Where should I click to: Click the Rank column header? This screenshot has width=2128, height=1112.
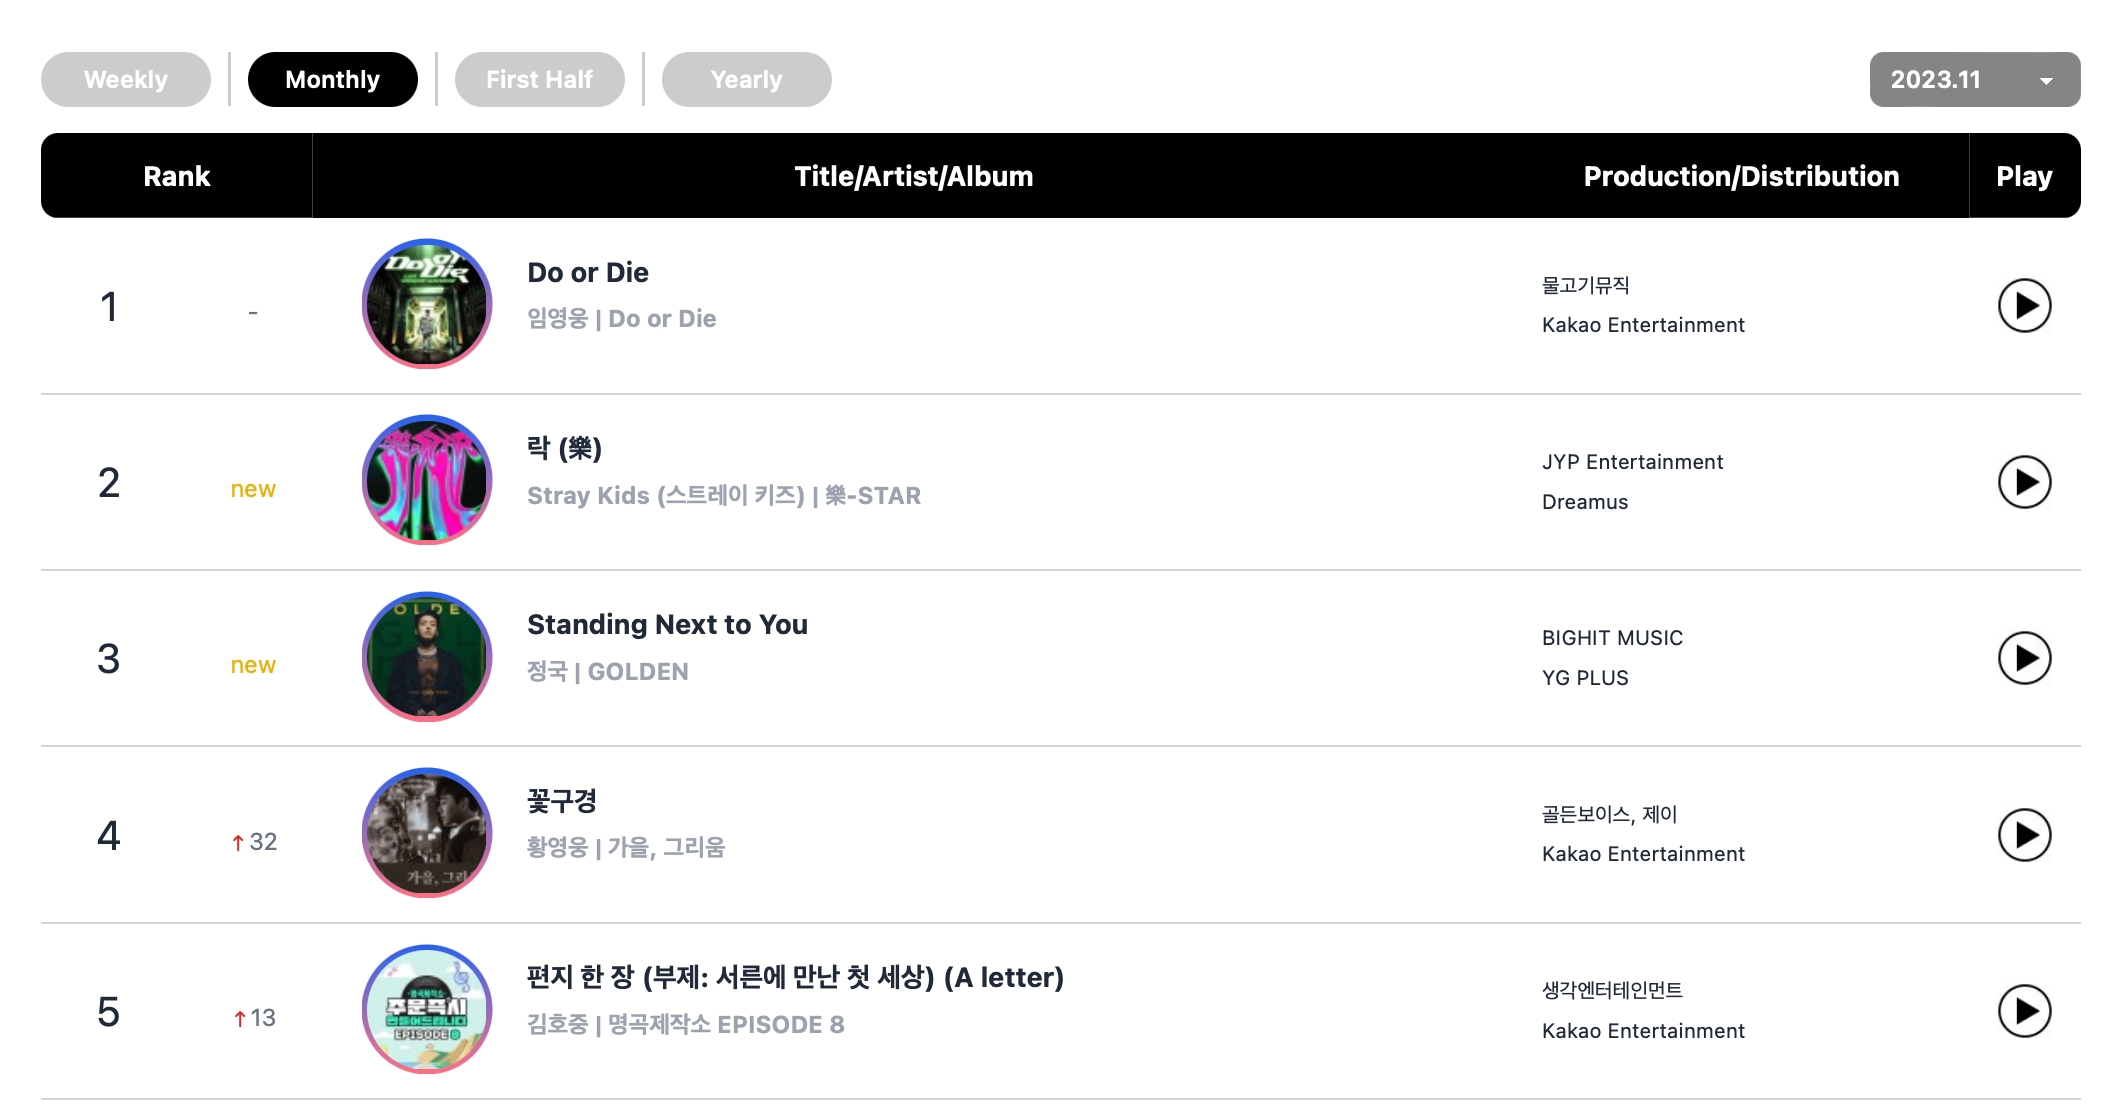[x=177, y=177]
